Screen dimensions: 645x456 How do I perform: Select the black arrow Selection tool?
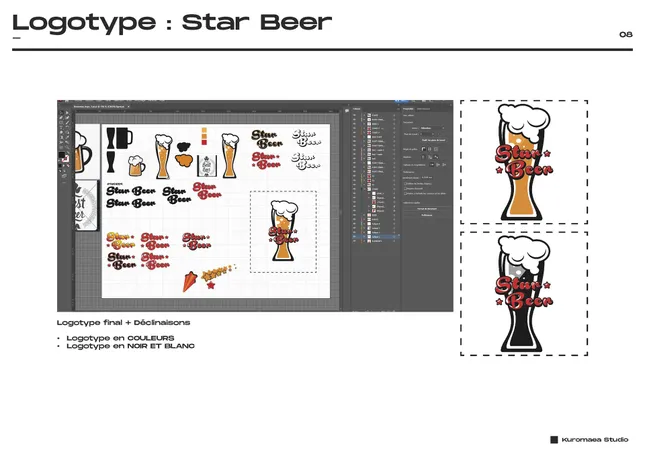(x=61, y=111)
